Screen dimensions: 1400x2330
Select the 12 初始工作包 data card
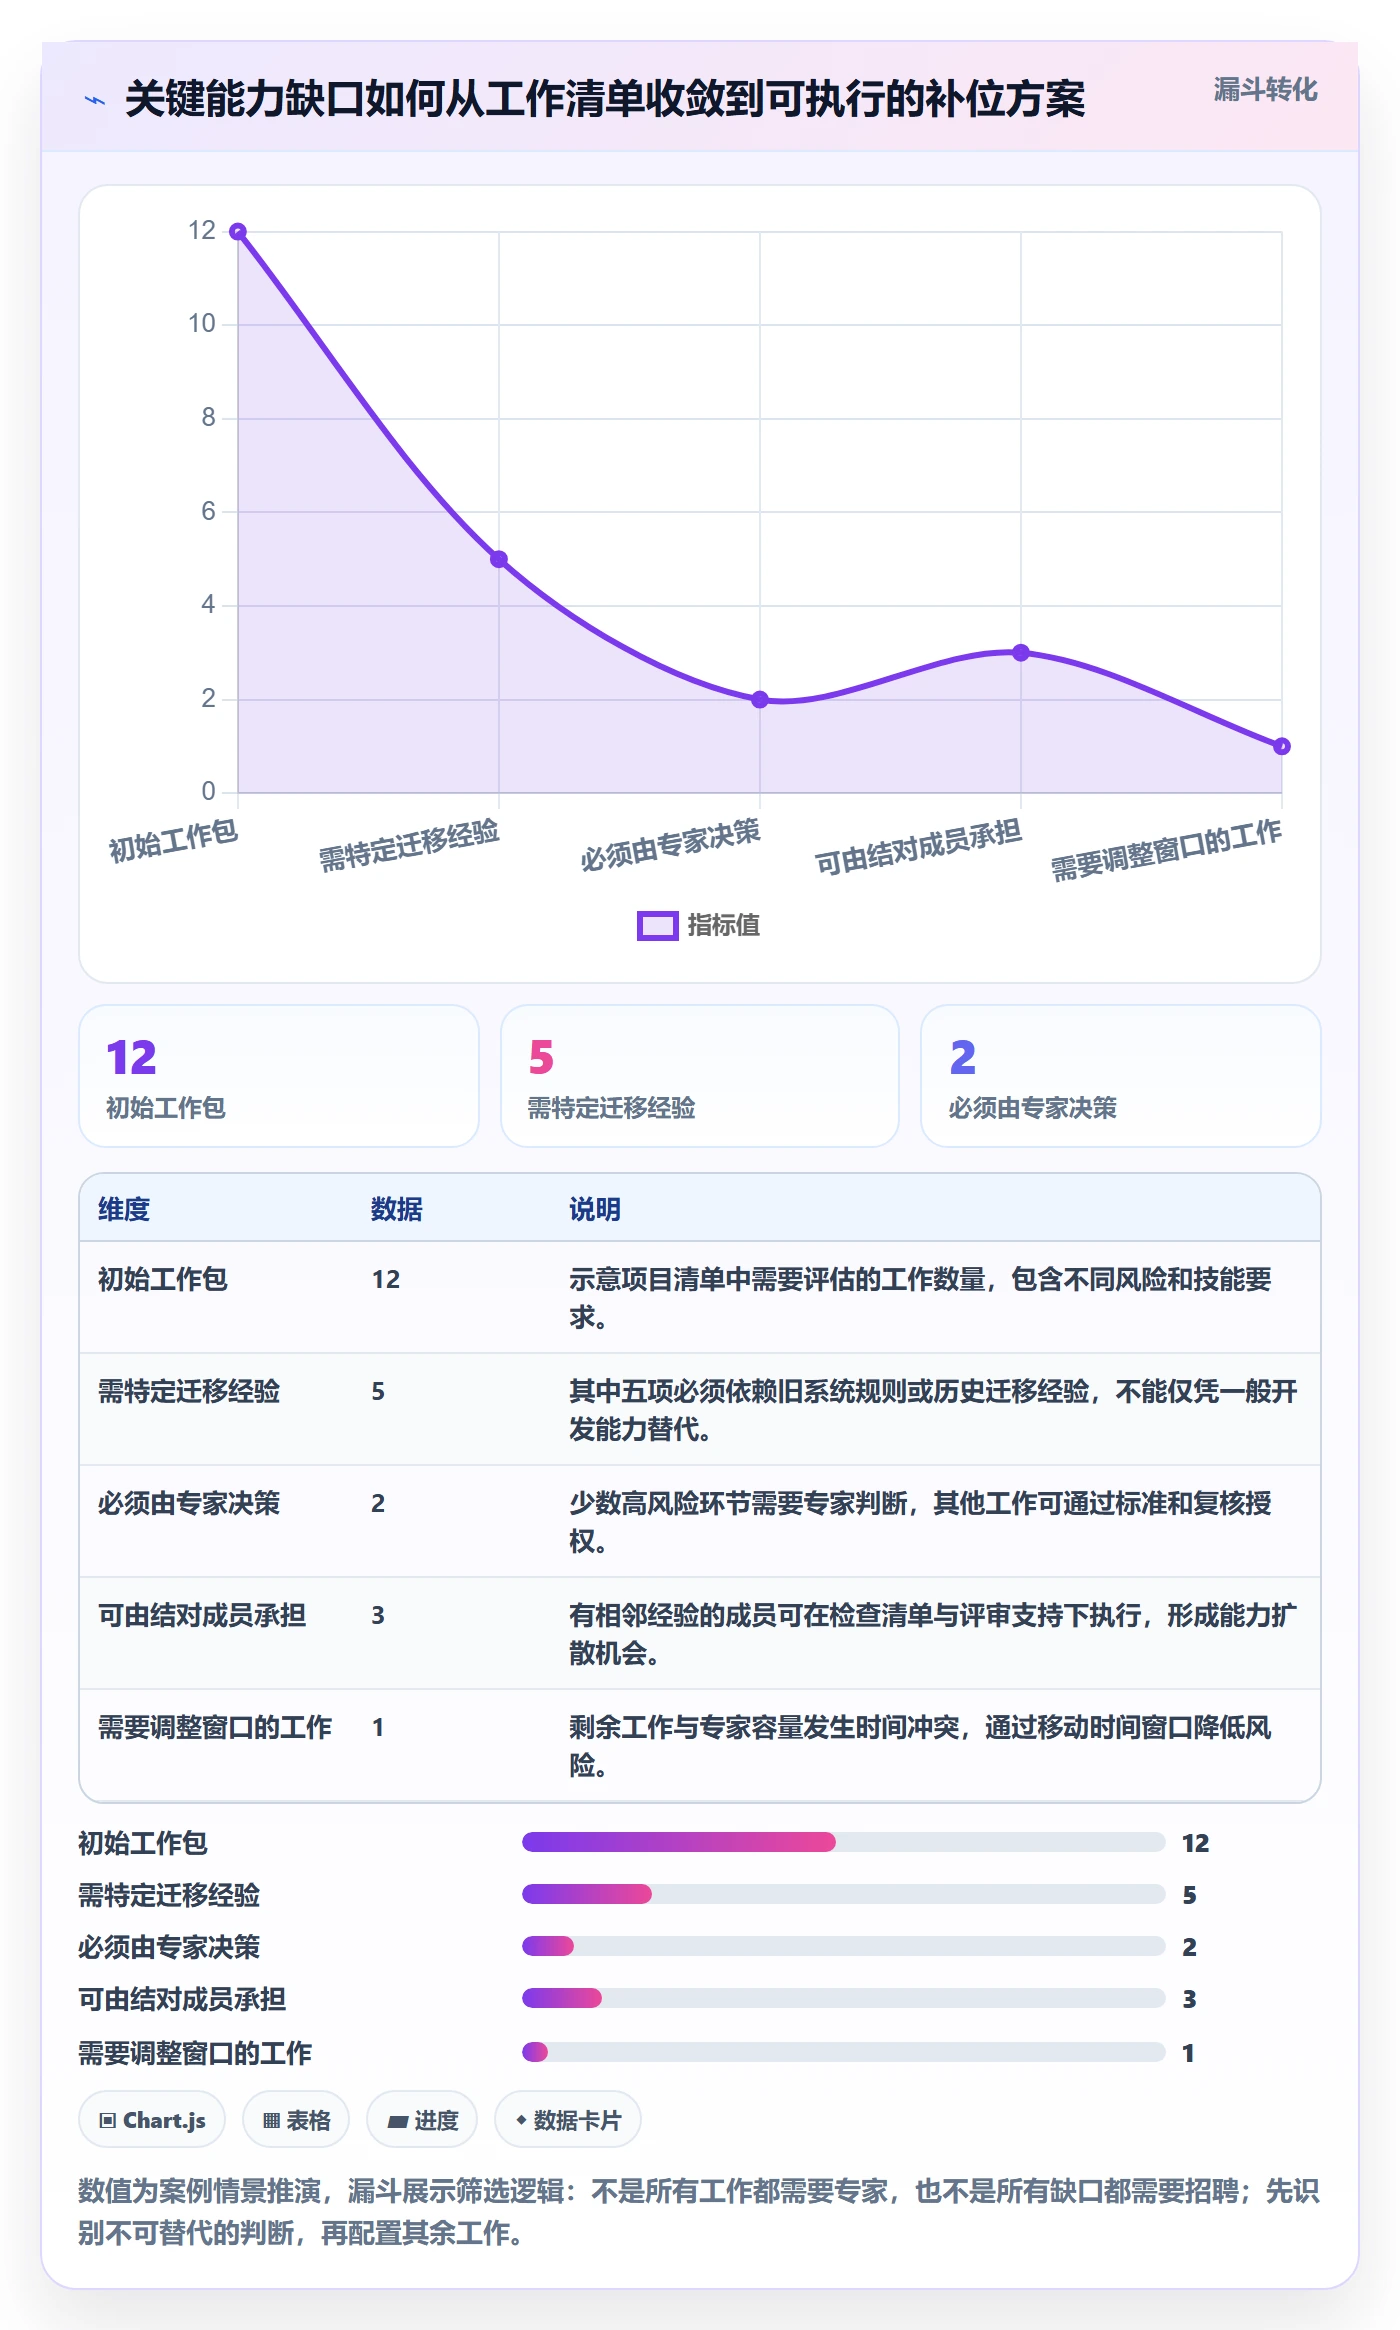pos(279,1076)
